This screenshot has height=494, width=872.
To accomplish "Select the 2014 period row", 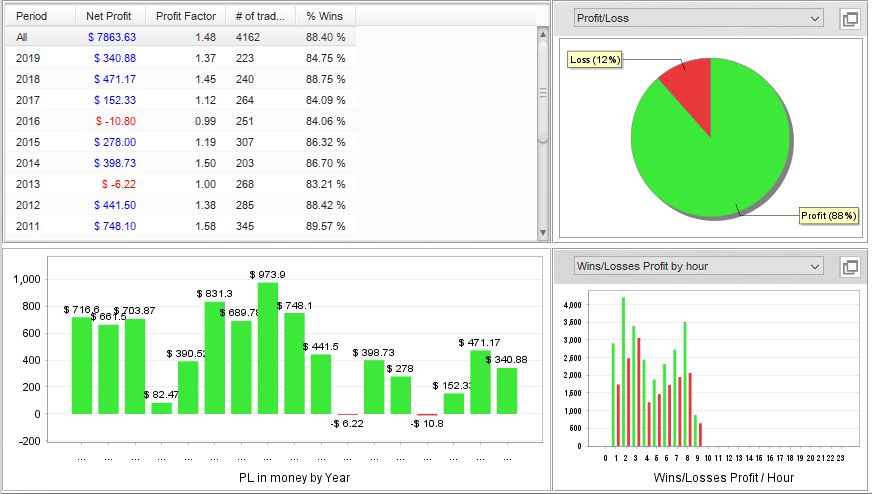I will [181, 163].
